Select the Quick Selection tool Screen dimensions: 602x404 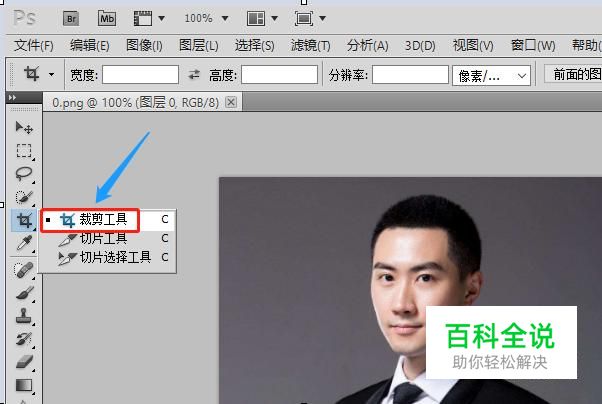(24, 197)
